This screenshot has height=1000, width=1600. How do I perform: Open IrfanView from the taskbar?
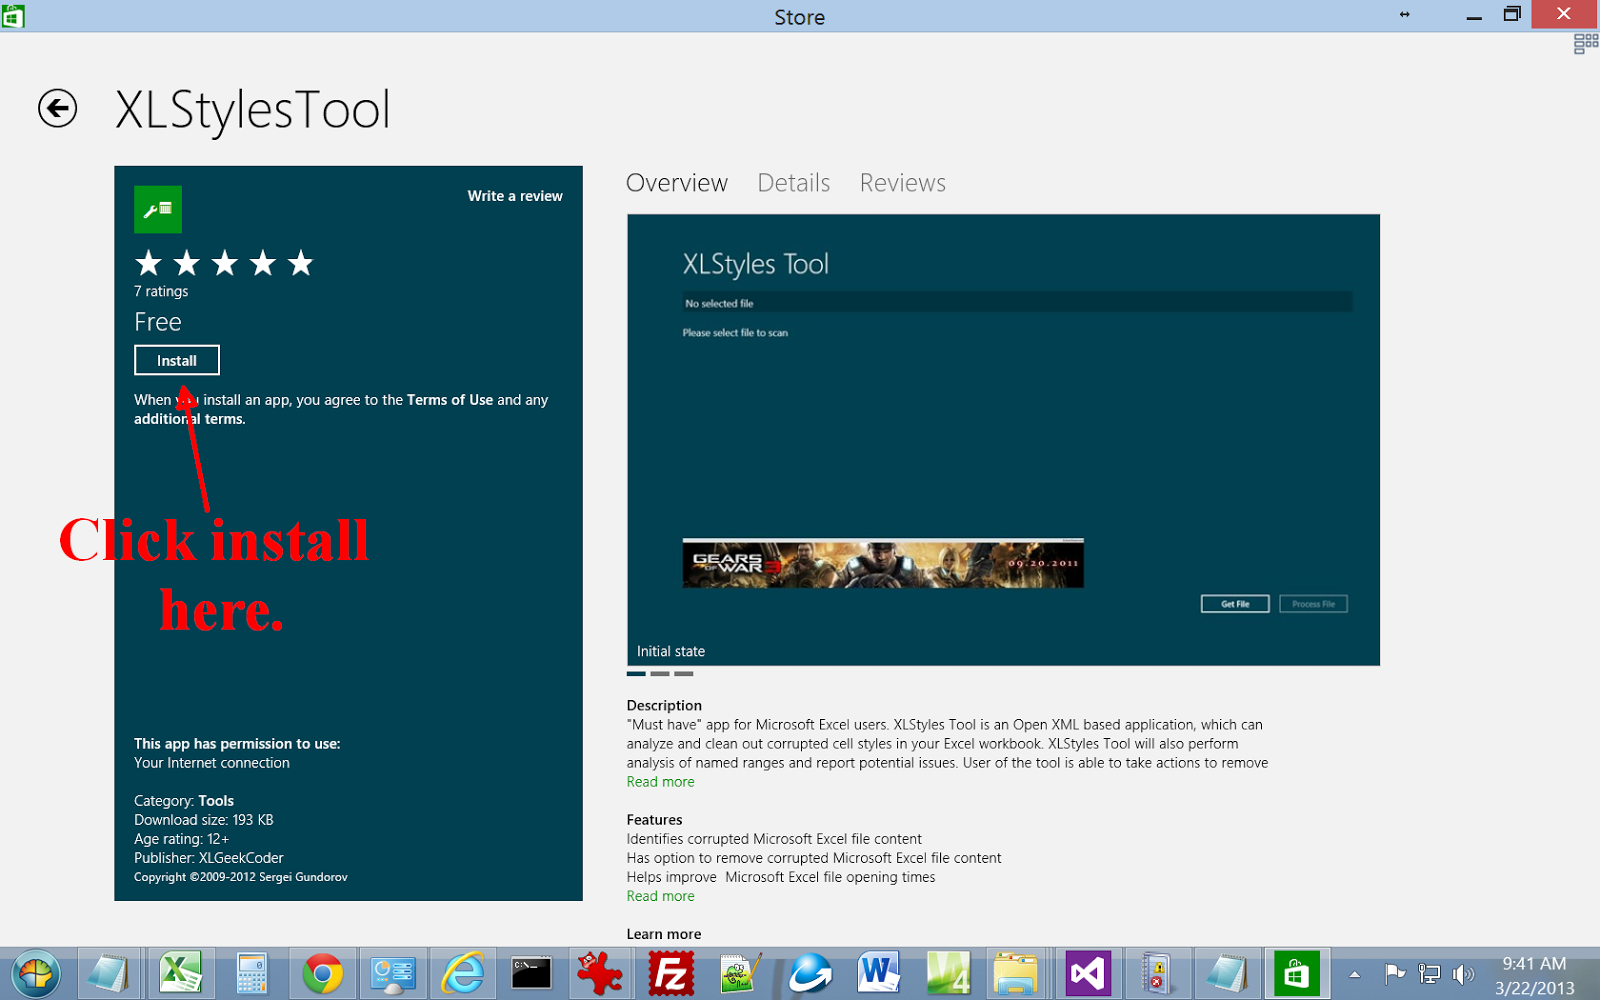(x=600, y=972)
